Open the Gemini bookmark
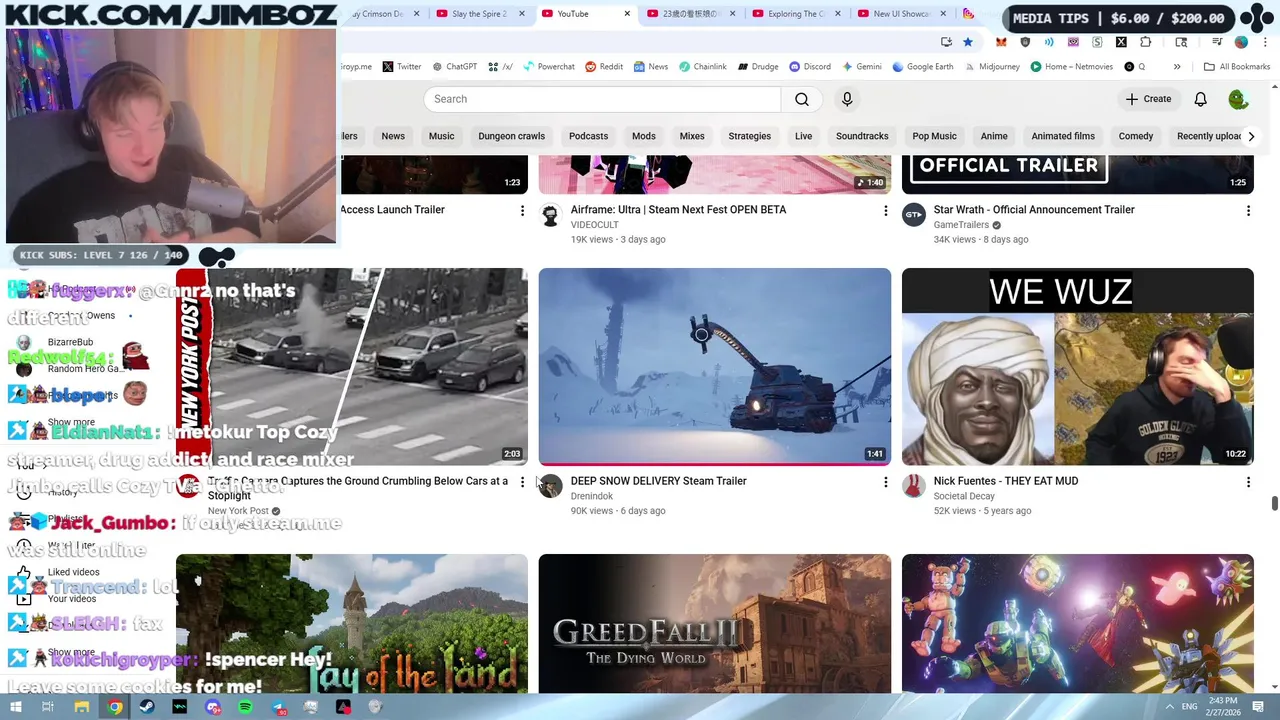 click(x=861, y=67)
